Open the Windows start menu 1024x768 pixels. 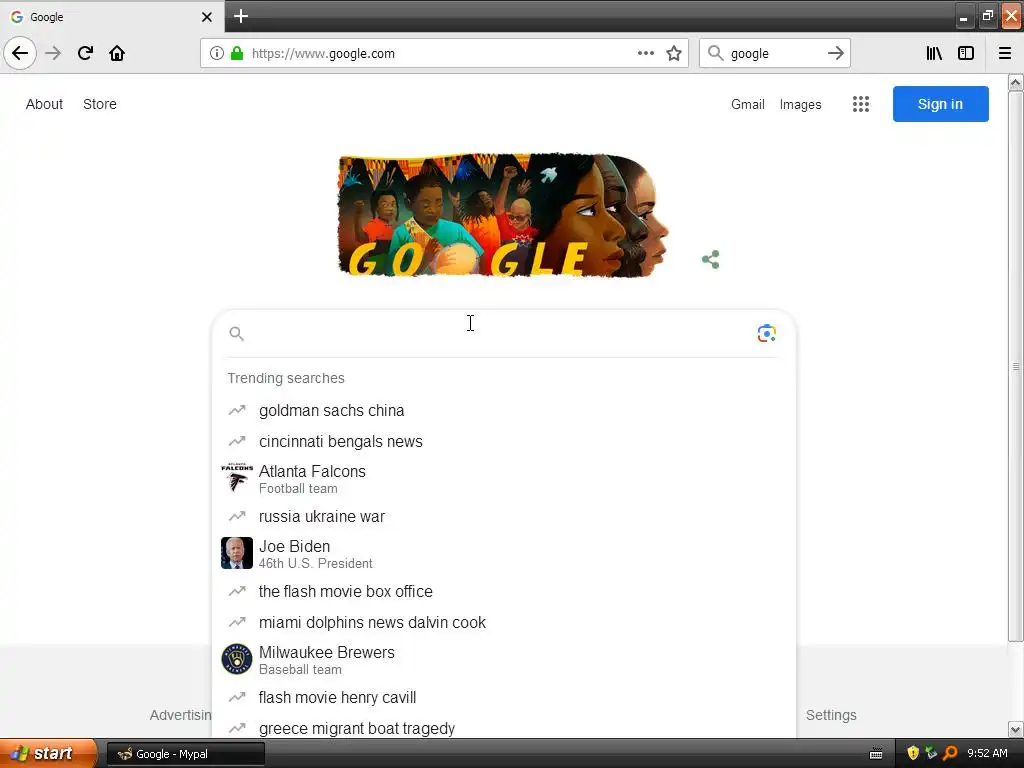pyautogui.click(x=48, y=754)
